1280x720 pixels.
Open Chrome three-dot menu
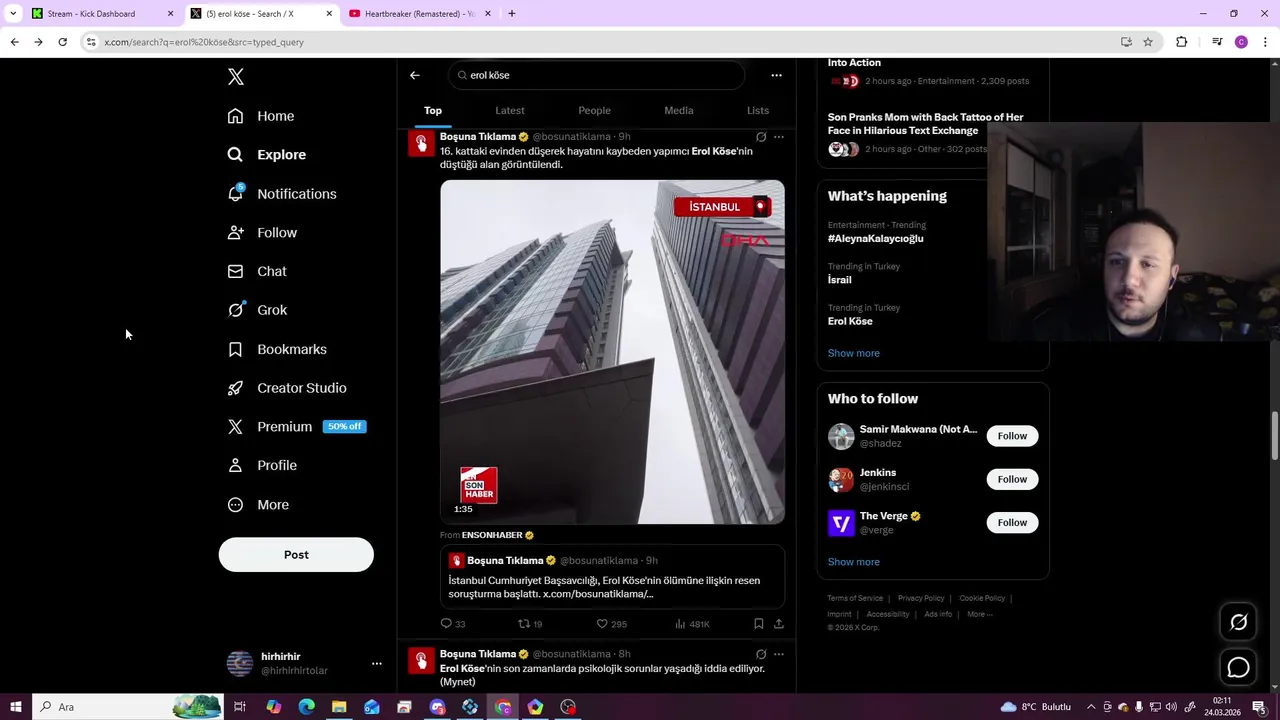coord(1265,42)
